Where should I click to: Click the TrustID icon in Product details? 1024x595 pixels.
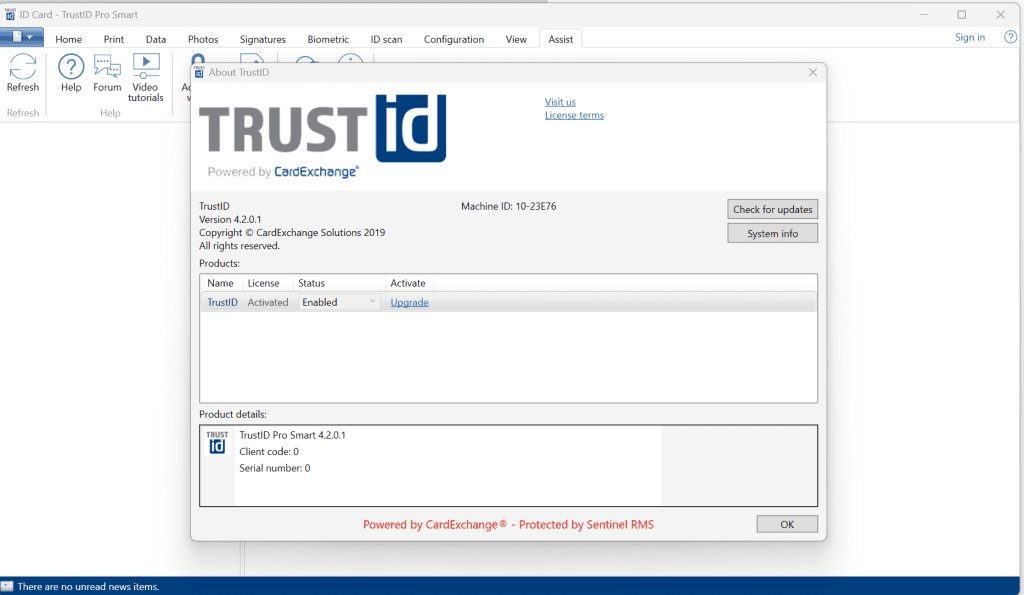[217, 442]
